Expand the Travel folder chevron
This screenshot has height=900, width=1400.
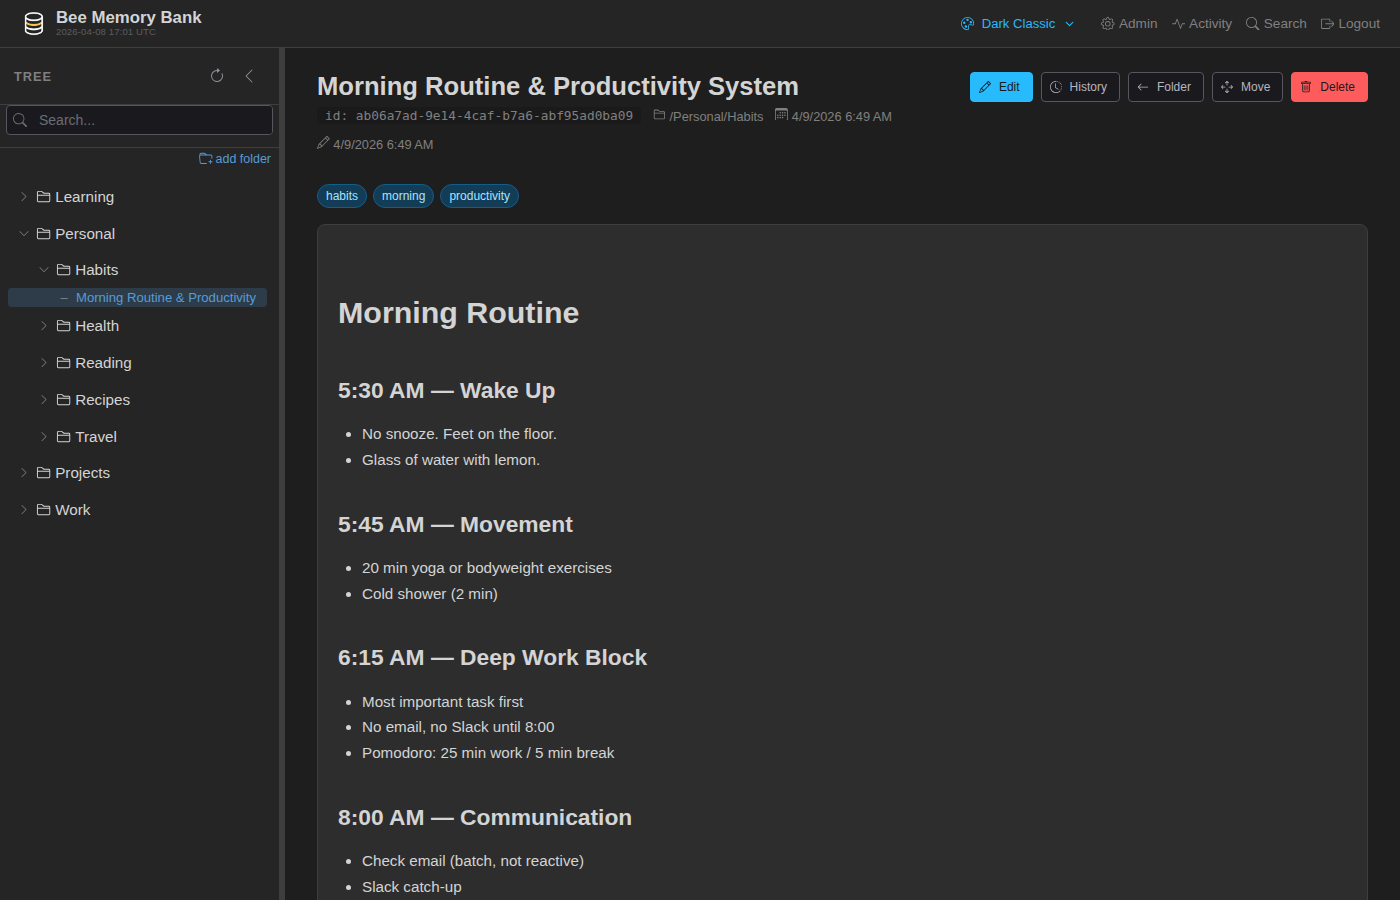[x=44, y=437]
